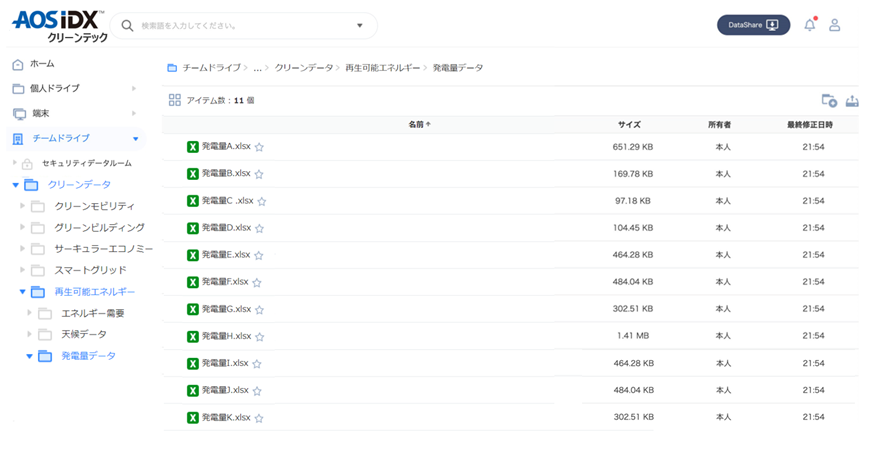Image resolution: width=871 pixels, height=454 pixels.
Task: Star the file 発電量B.xlsx
Action: (x=259, y=174)
